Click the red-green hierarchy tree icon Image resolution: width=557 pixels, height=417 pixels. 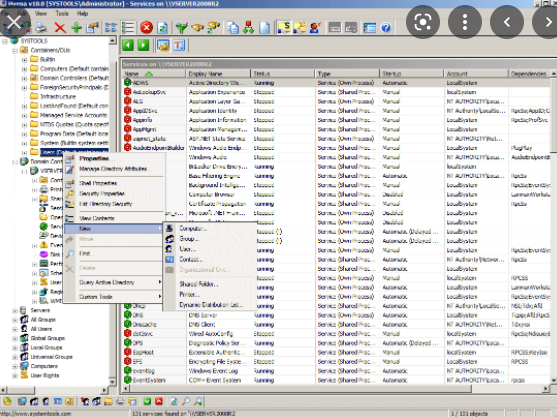point(248,27)
